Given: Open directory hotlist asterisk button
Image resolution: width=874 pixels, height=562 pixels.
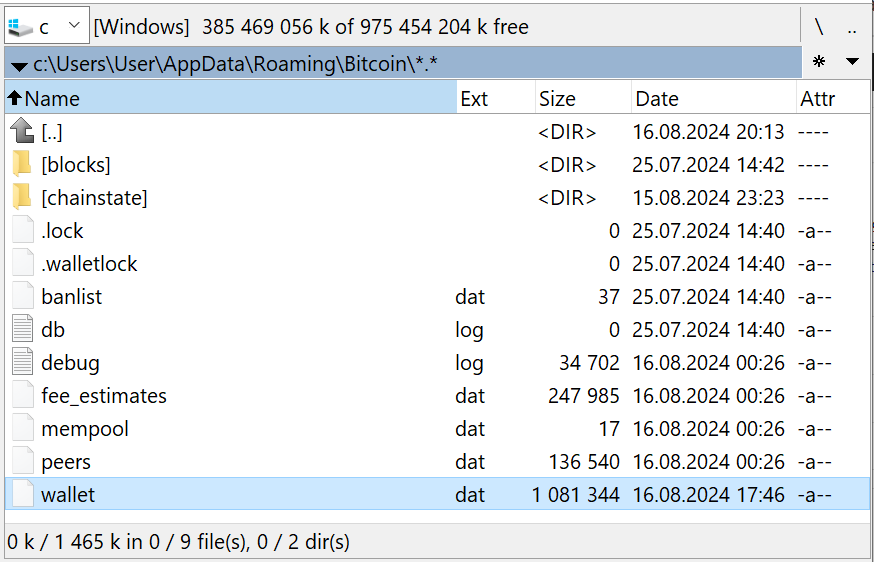Looking at the screenshot, I should coord(819,61).
